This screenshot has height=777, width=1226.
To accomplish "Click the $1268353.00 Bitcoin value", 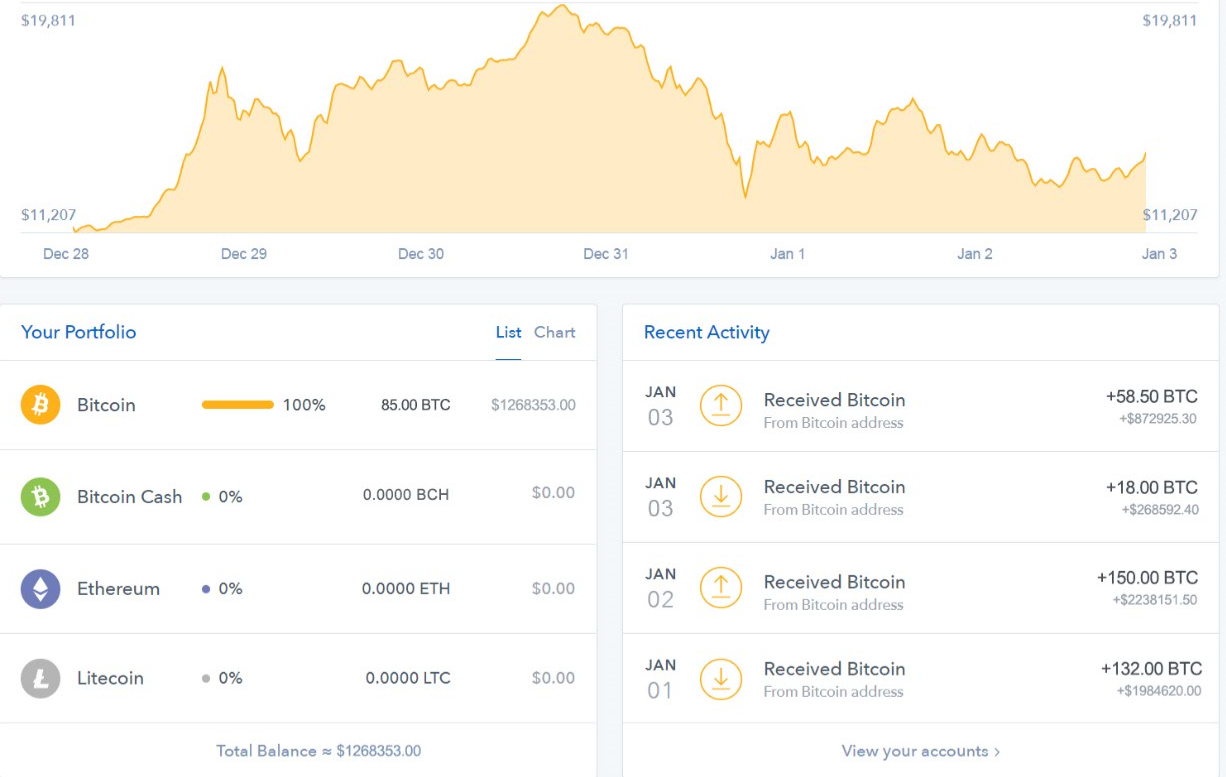I will point(533,405).
